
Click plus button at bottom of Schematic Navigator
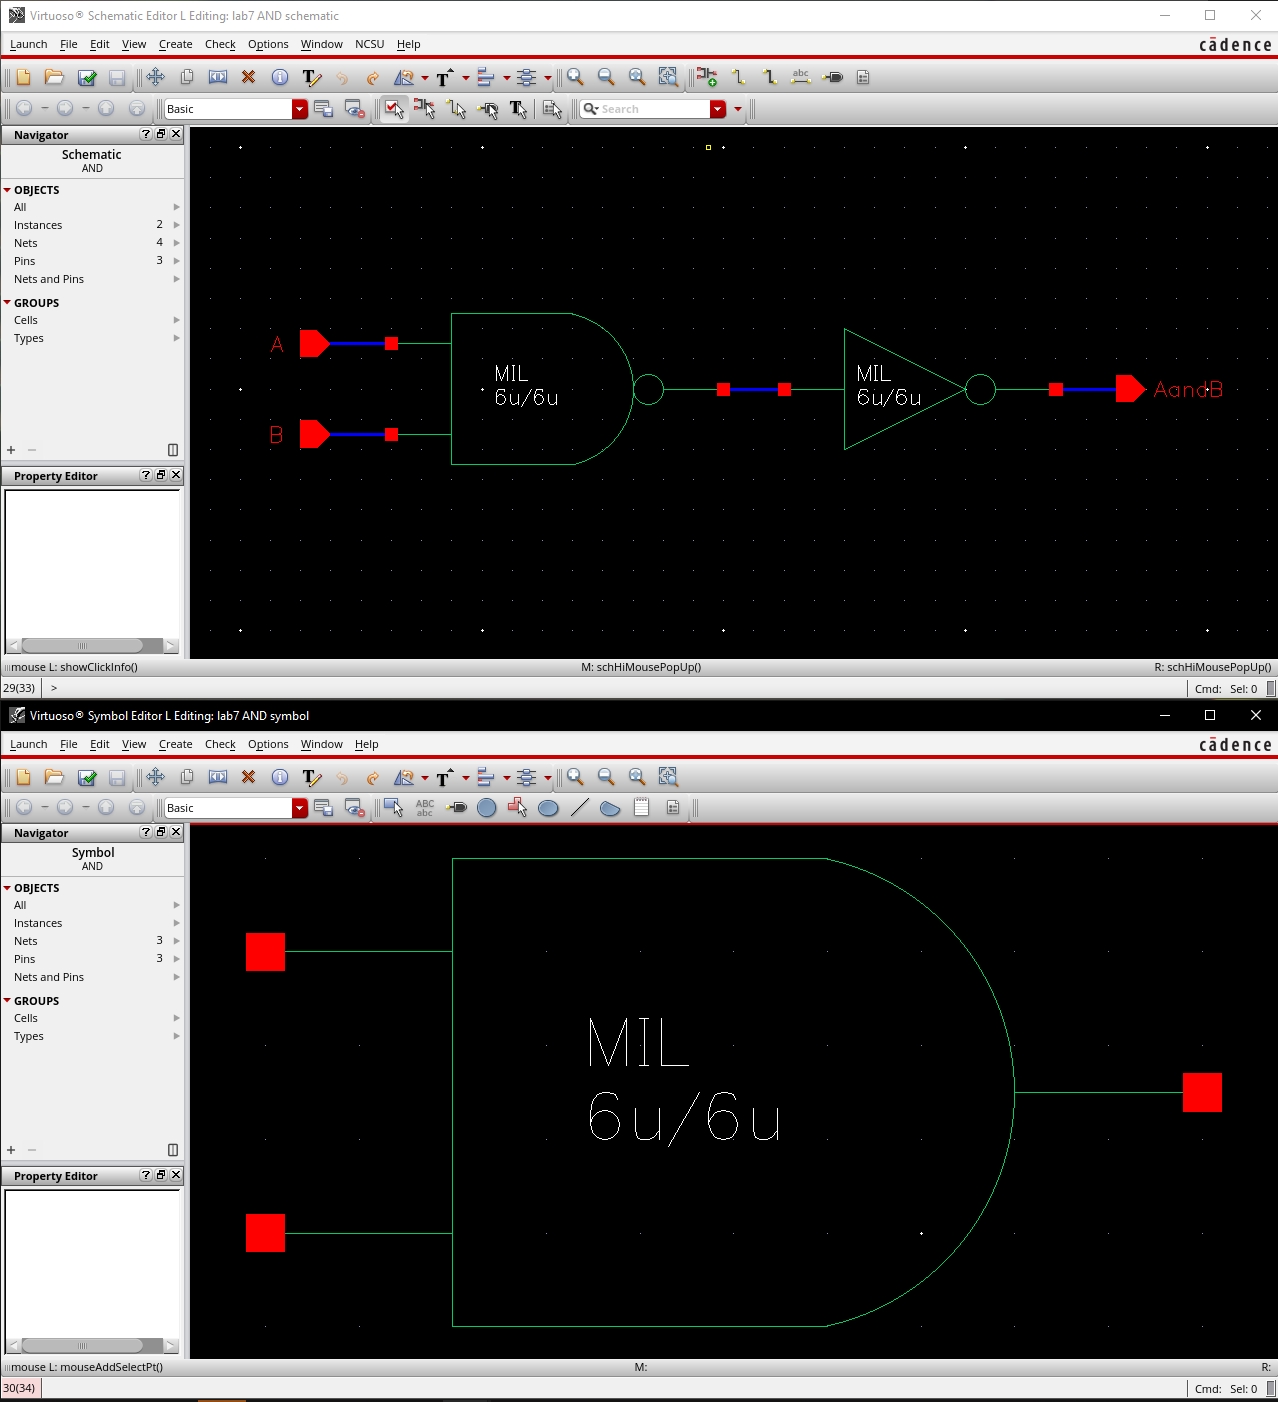point(11,450)
